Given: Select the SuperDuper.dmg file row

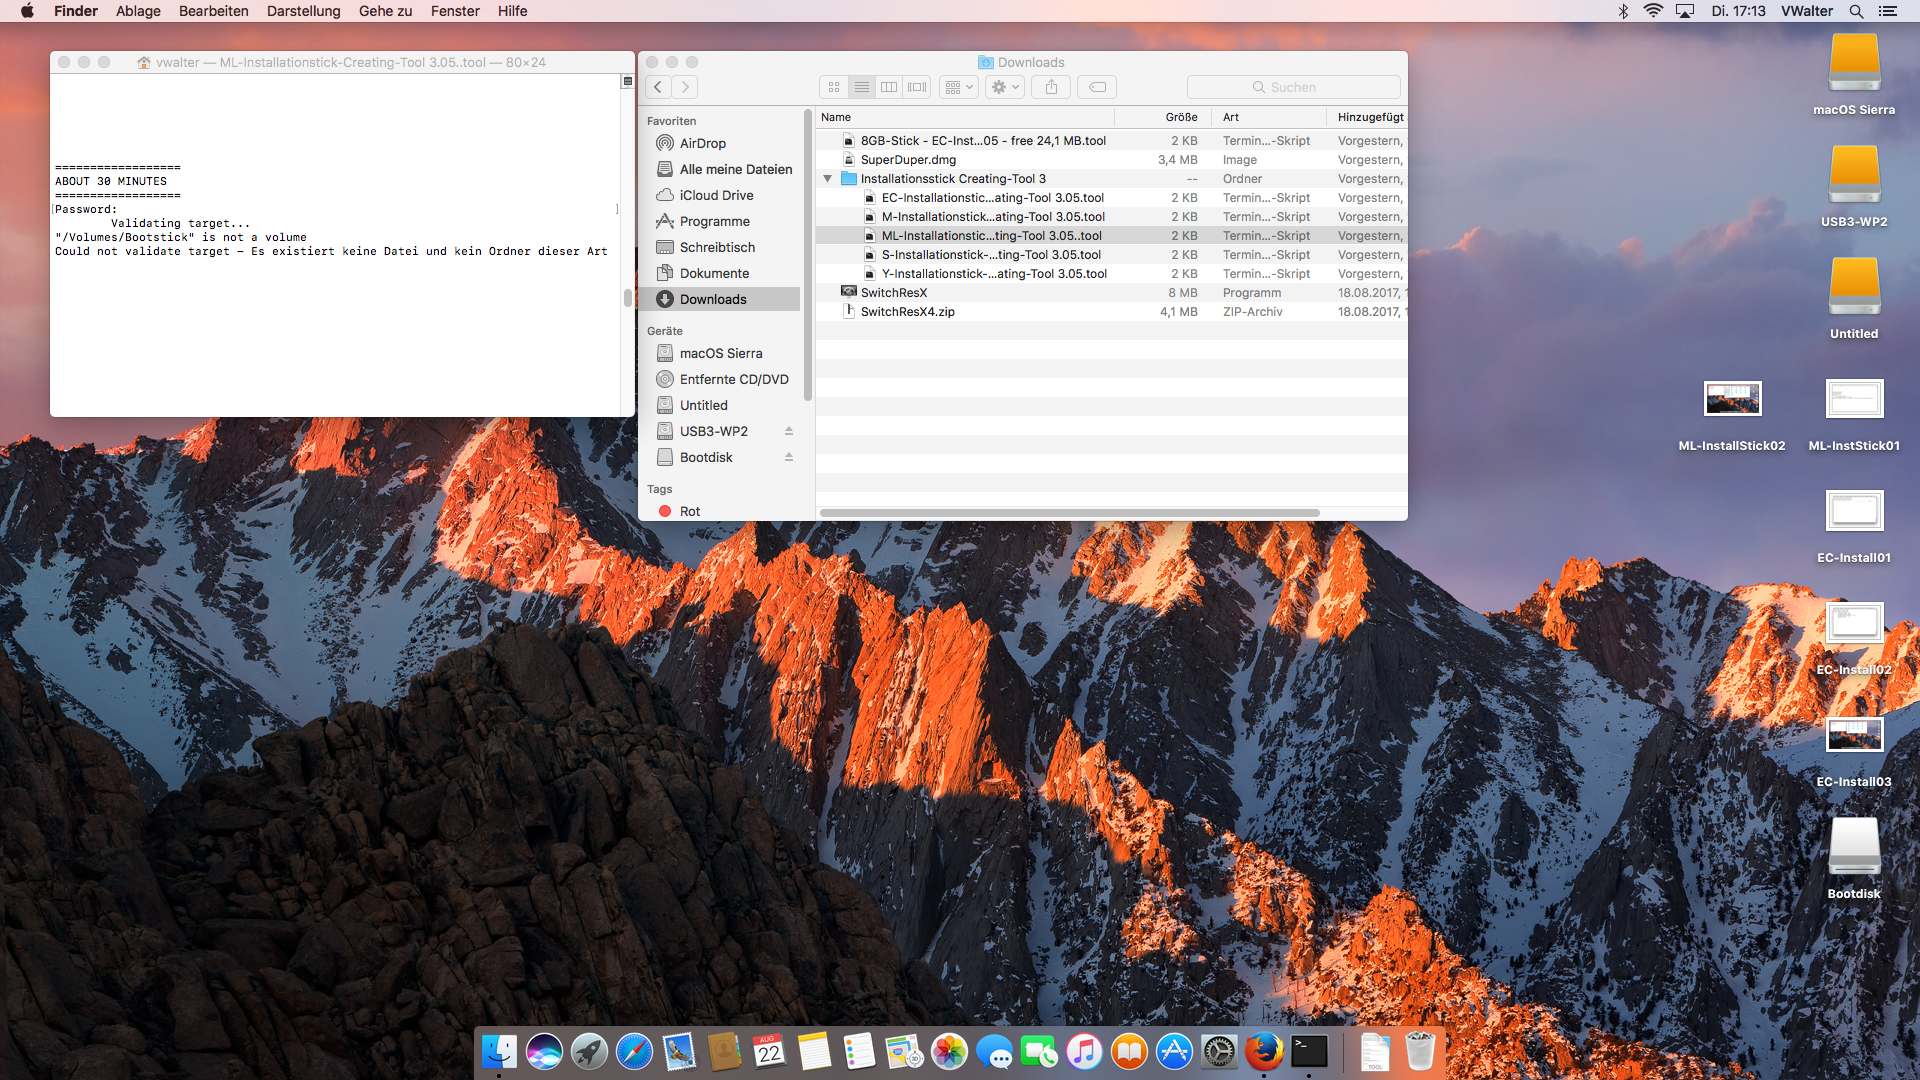Looking at the screenshot, I should (908, 160).
